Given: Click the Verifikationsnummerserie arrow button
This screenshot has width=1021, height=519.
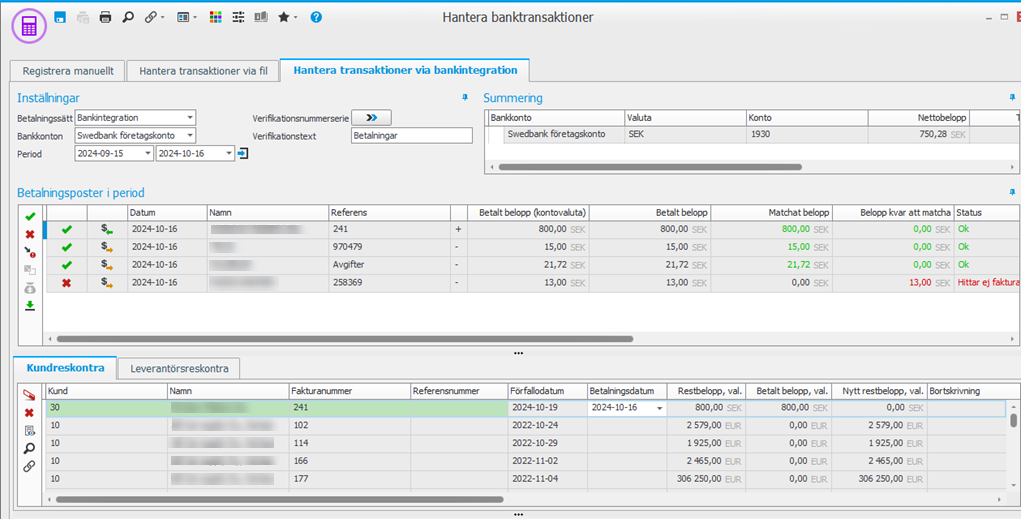Looking at the screenshot, I should [x=371, y=118].
